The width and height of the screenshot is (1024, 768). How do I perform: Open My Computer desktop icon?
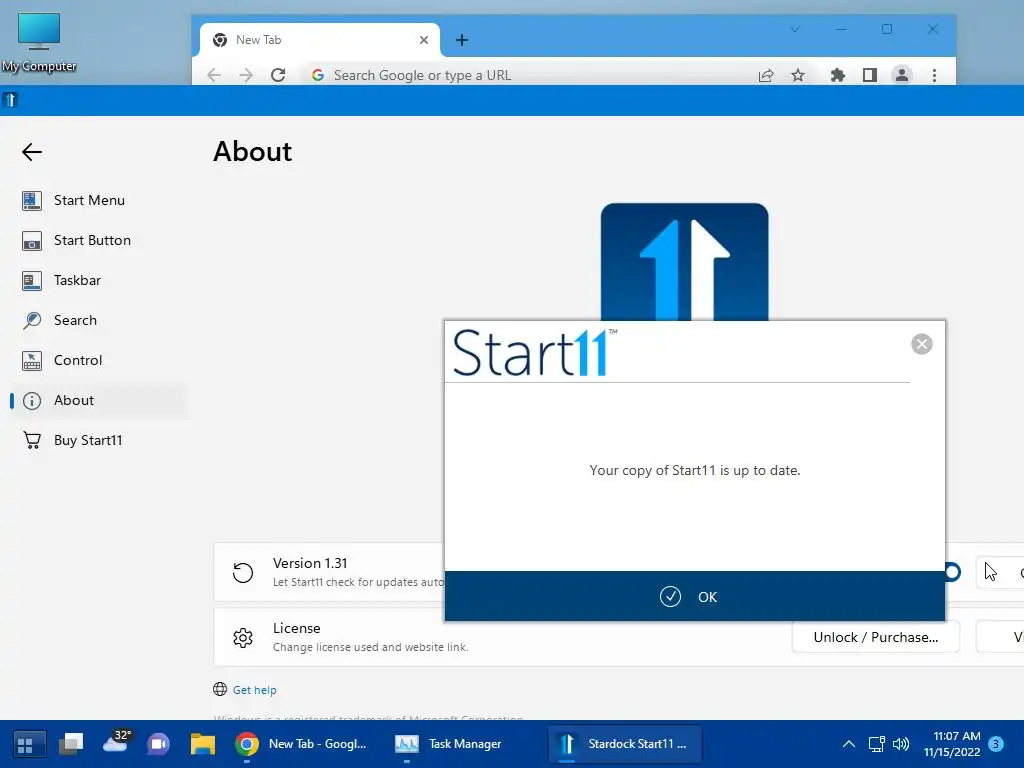[39, 42]
